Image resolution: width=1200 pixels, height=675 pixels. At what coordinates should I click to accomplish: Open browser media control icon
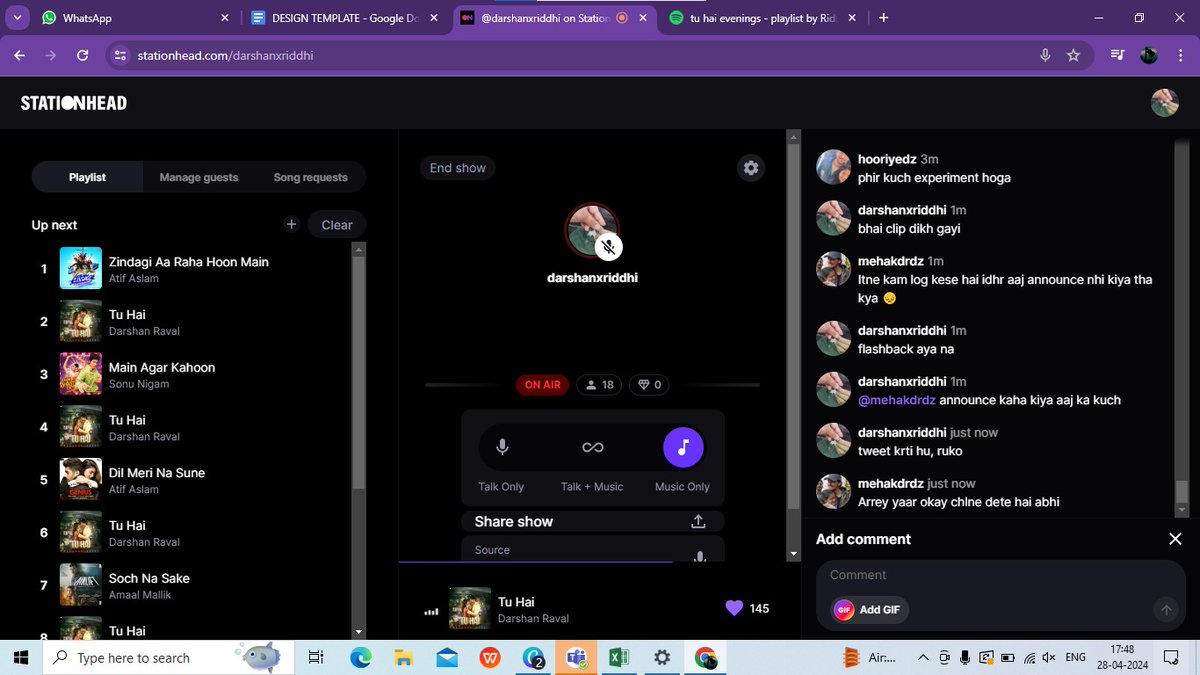[x=1118, y=55]
